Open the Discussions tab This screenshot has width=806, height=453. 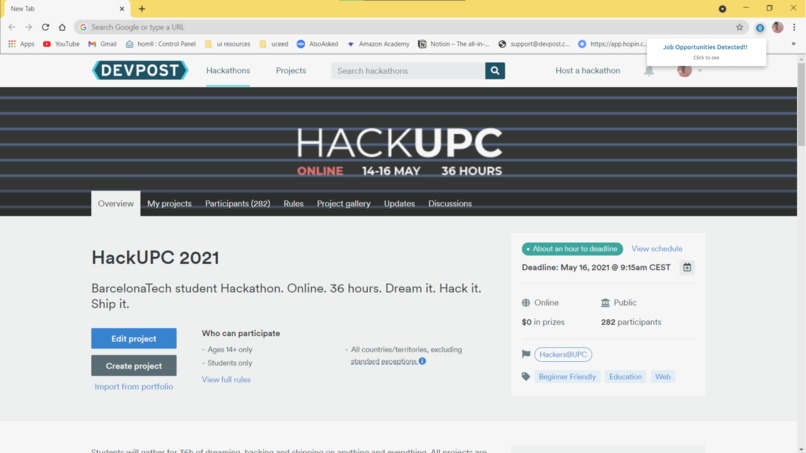point(450,204)
